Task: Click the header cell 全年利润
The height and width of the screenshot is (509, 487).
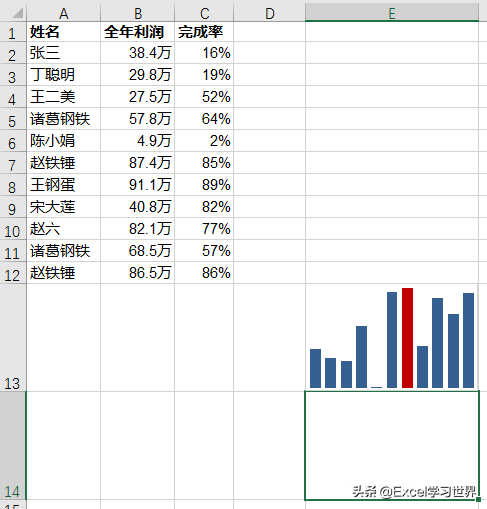Action: click(x=137, y=32)
